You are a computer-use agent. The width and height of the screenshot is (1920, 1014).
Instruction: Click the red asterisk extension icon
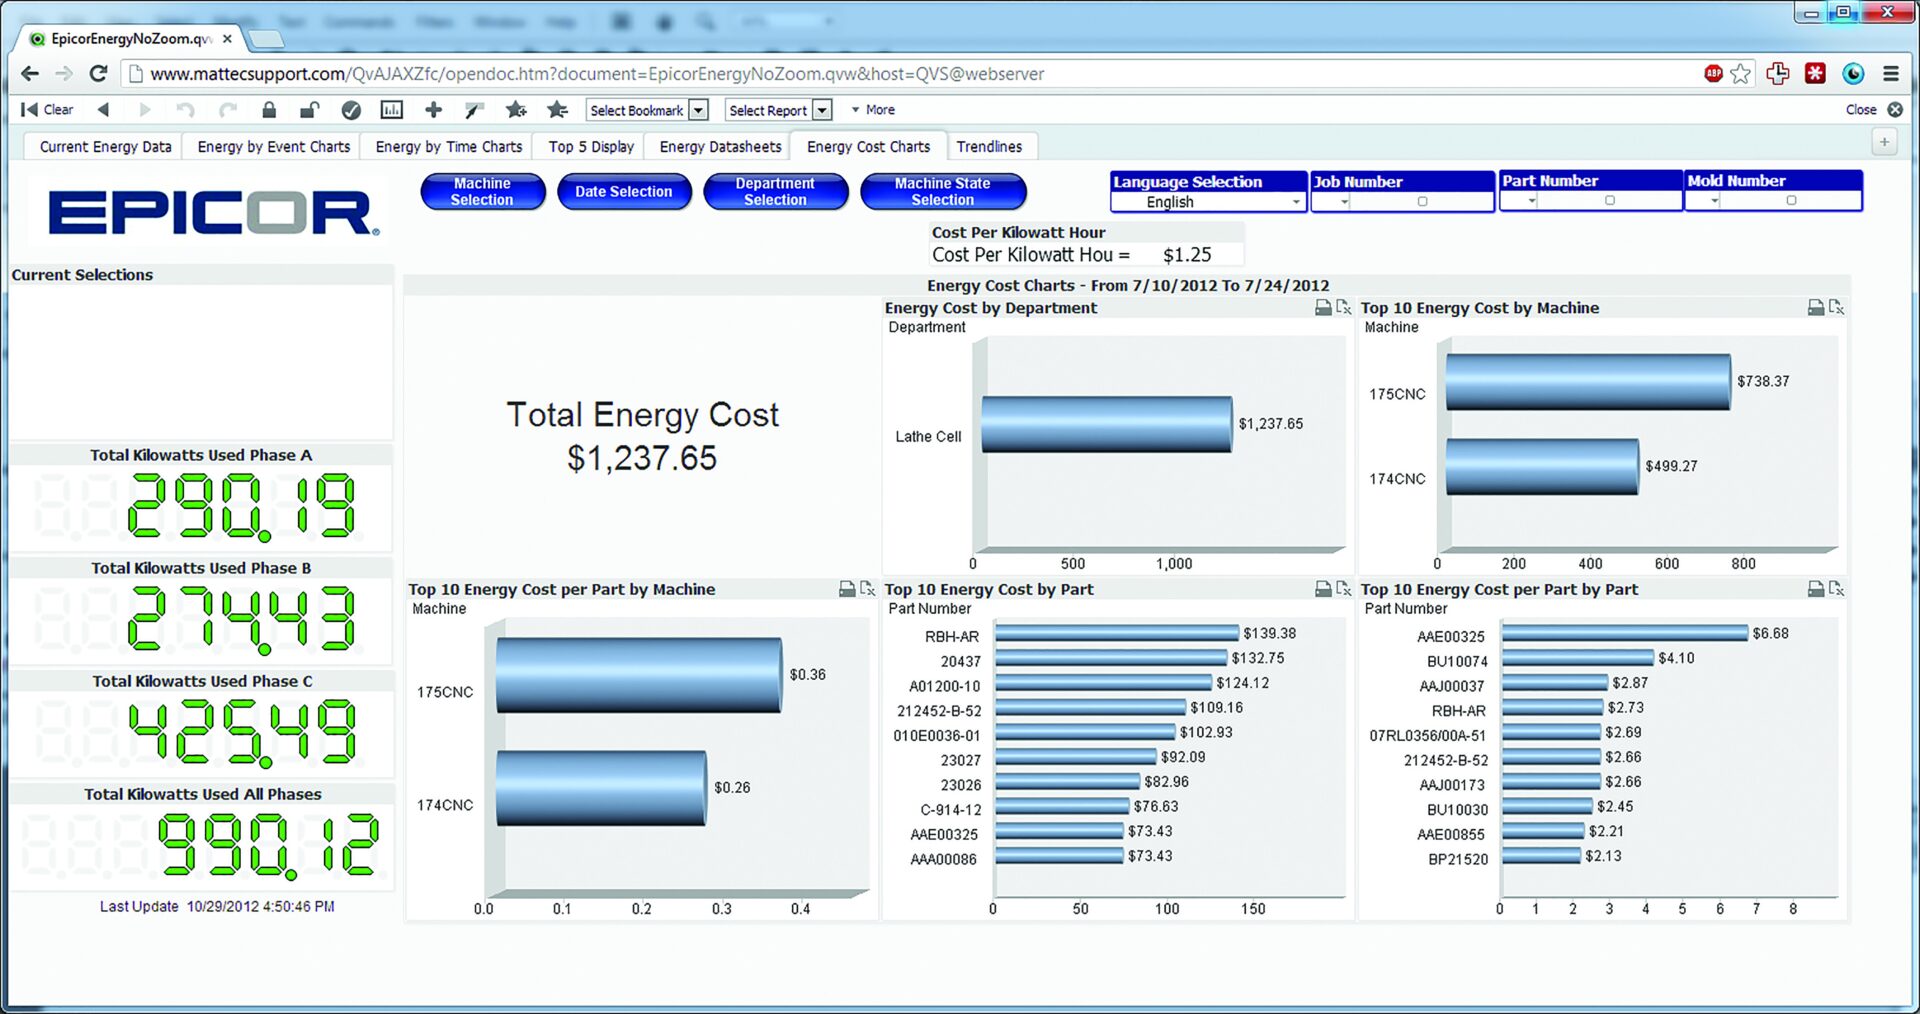pos(1815,73)
